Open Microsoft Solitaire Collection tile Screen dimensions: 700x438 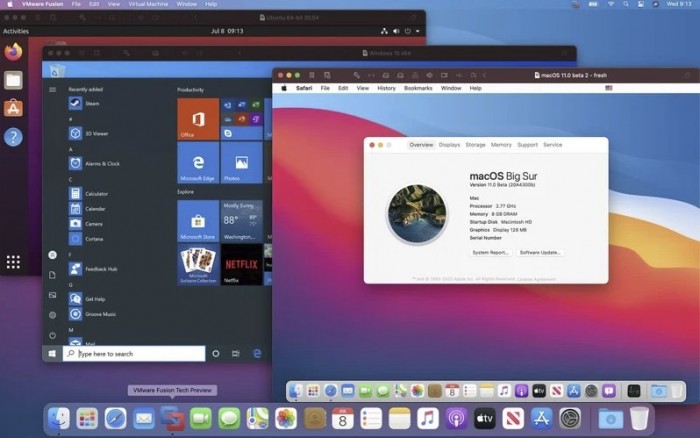click(x=198, y=264)
